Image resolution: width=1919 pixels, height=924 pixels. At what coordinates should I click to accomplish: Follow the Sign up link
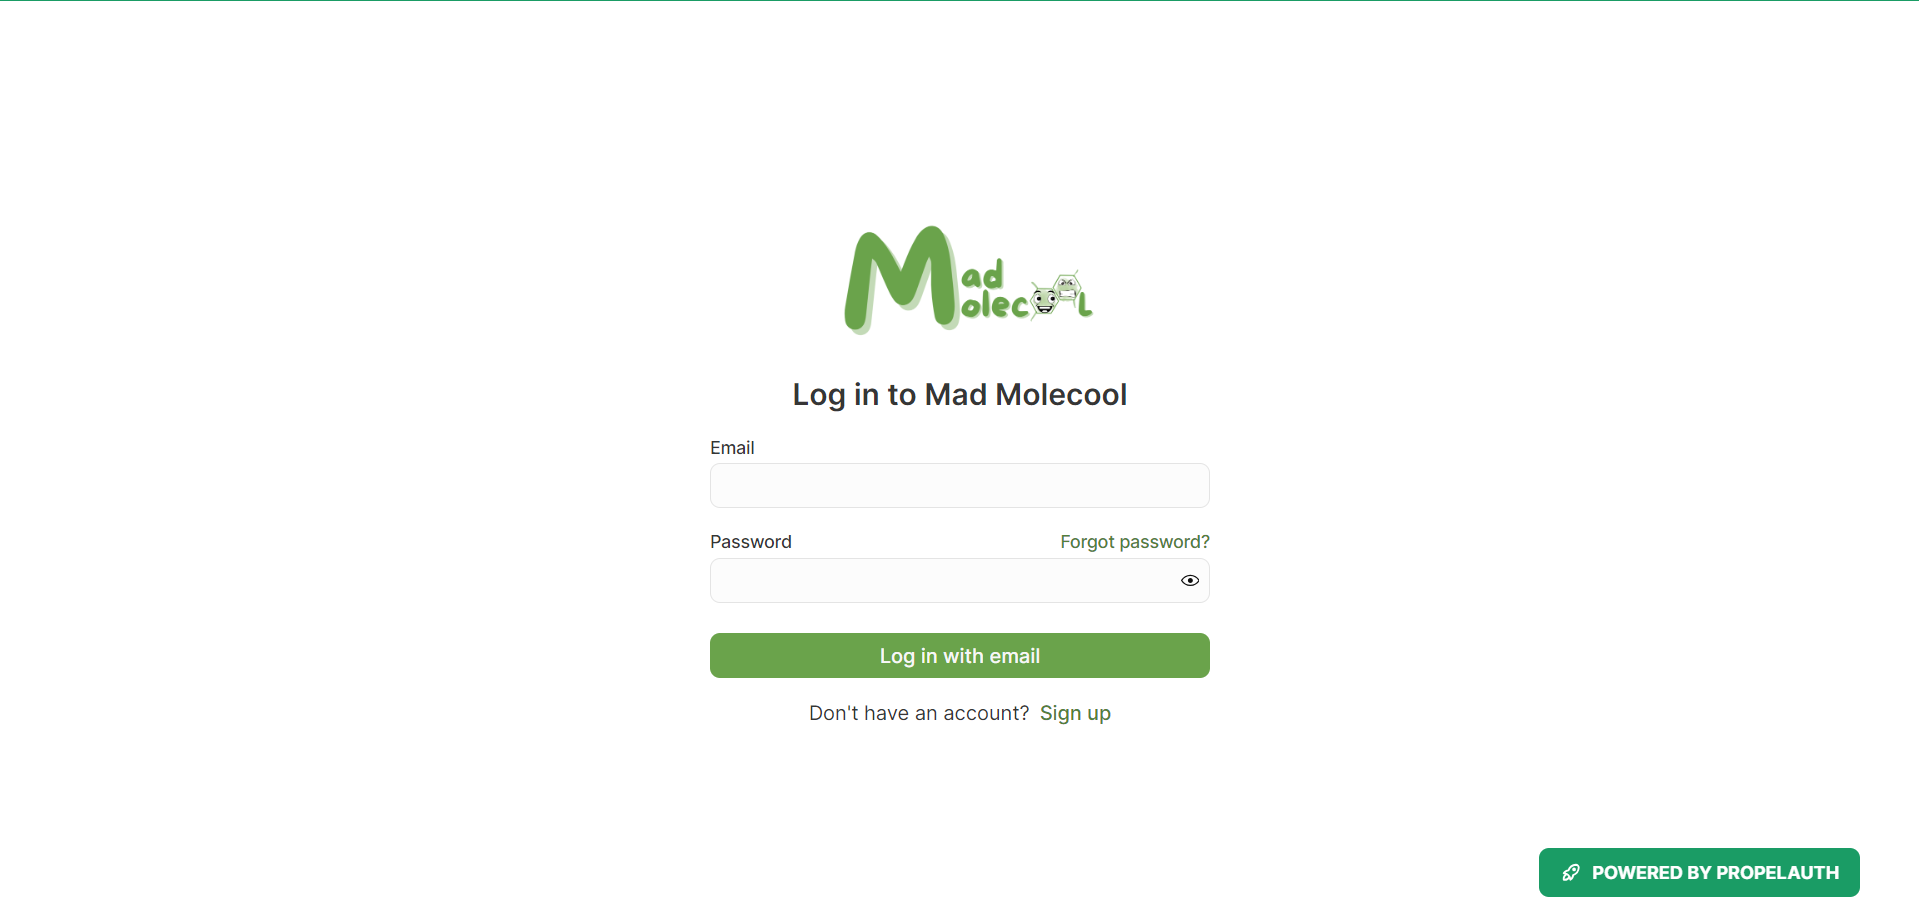tap(1075, 713)
